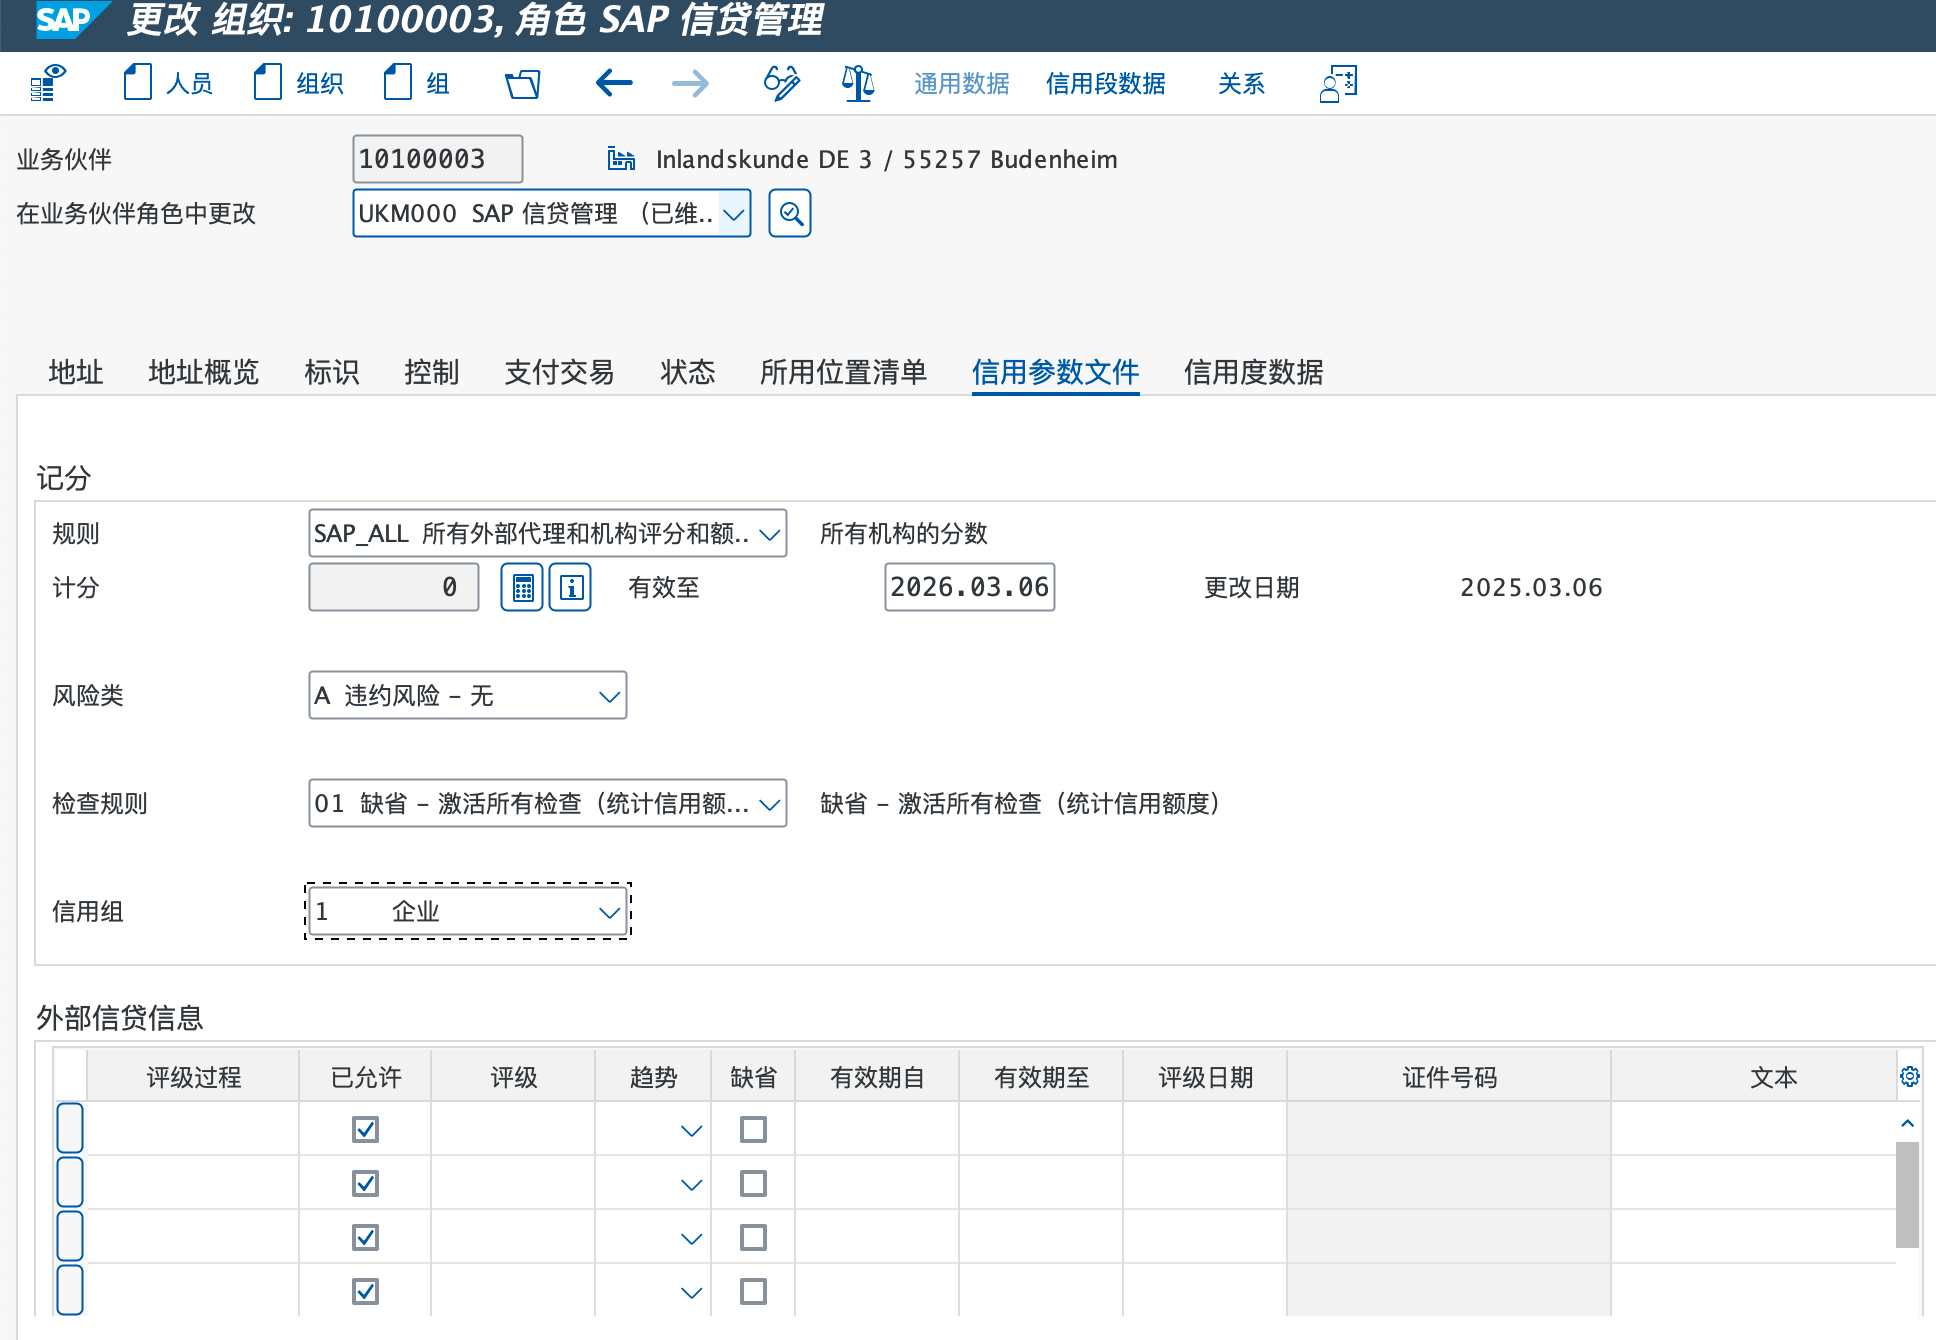Enable 缺省 checkbox in fourth row
Screen dimensions: 1936x1340
click(753, 1291)
